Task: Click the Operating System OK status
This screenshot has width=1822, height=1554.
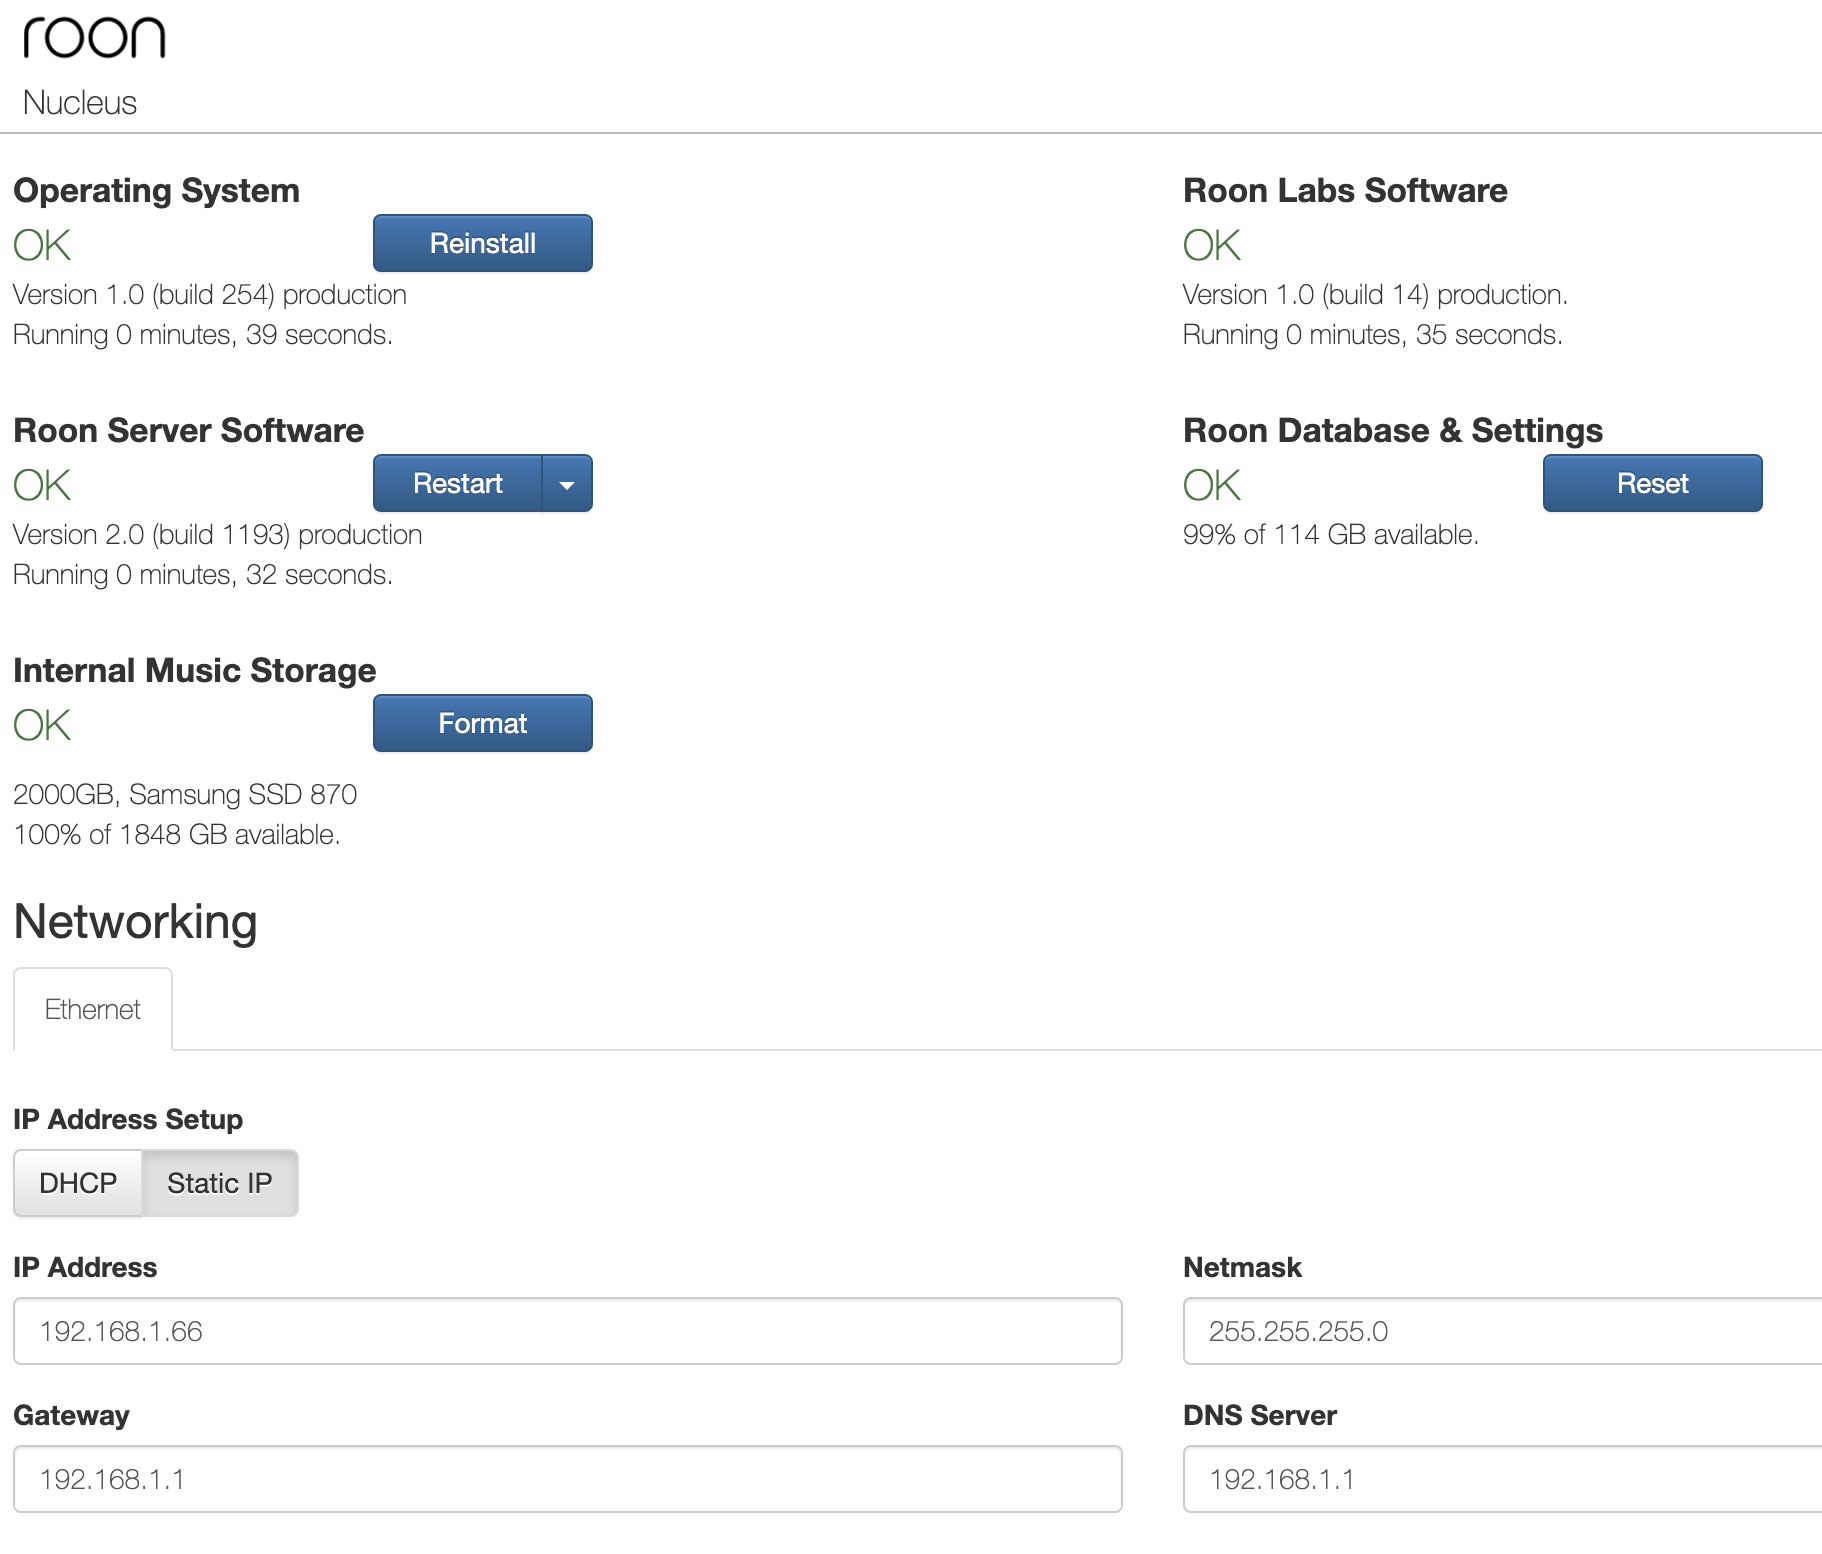Action: click(42, 245)
